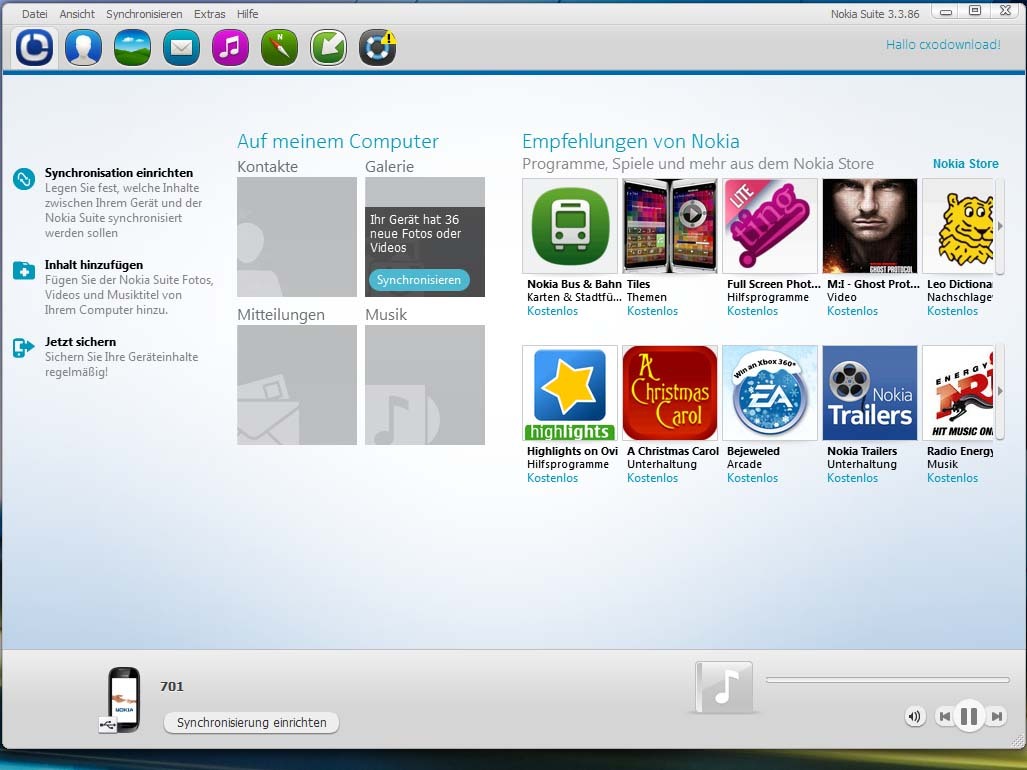The height and width of the screenshot is (770, 1027).
Task: Open the Musik tile
Action: 425,385
